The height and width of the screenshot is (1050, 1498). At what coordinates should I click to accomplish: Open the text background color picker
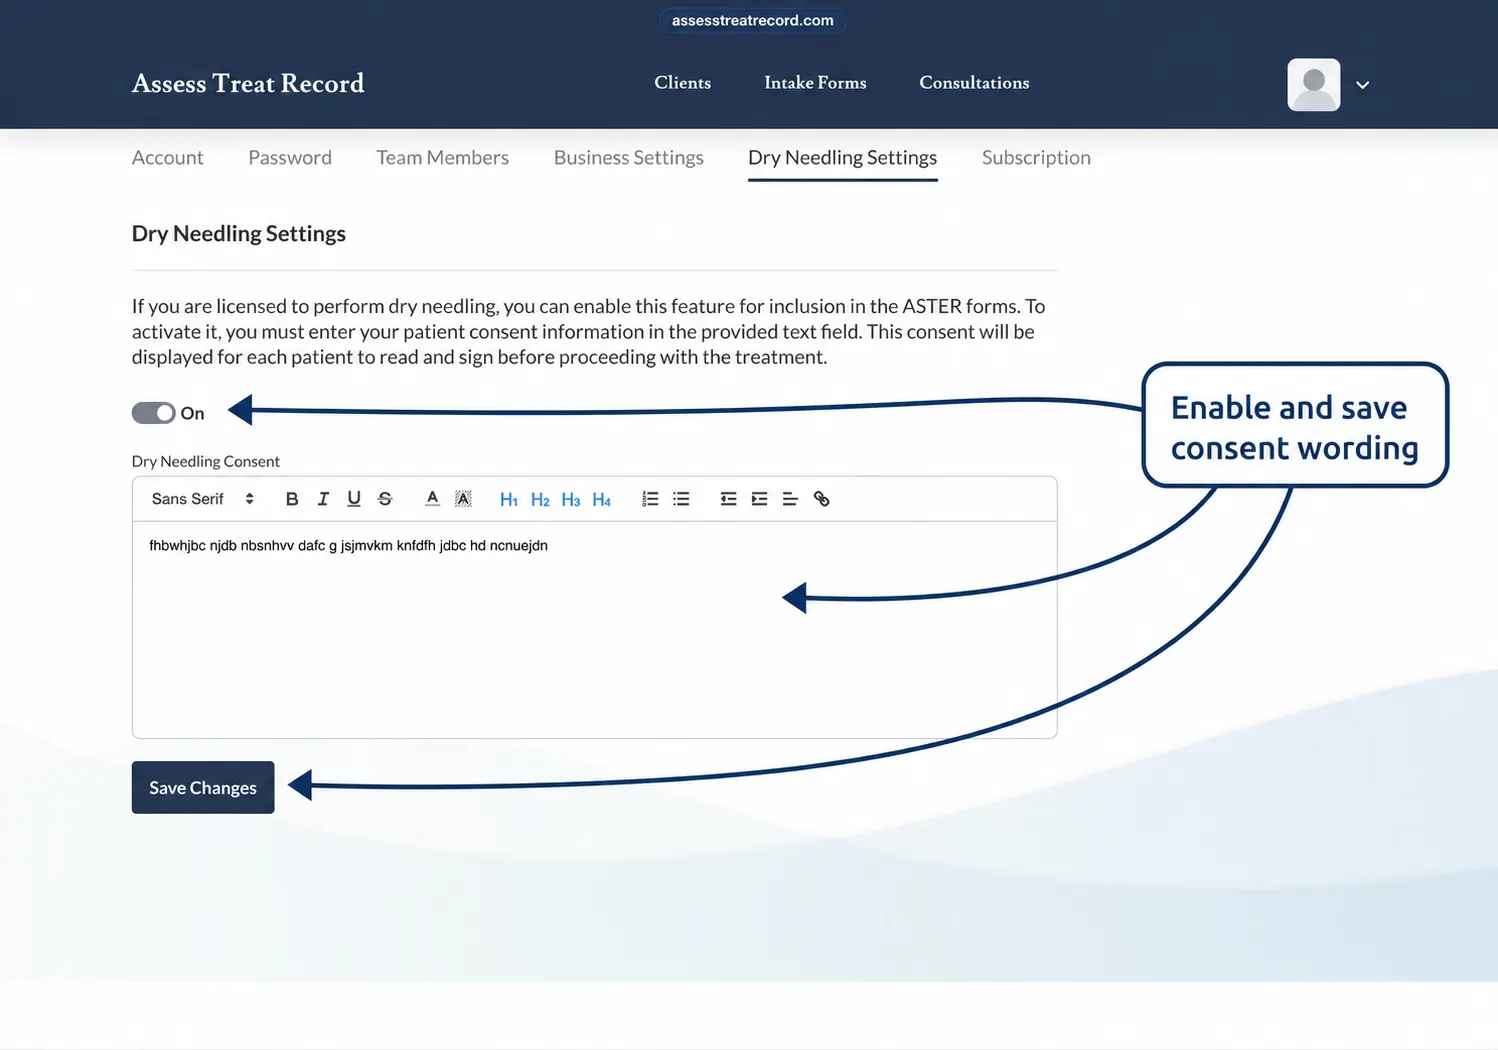[463, 499]
